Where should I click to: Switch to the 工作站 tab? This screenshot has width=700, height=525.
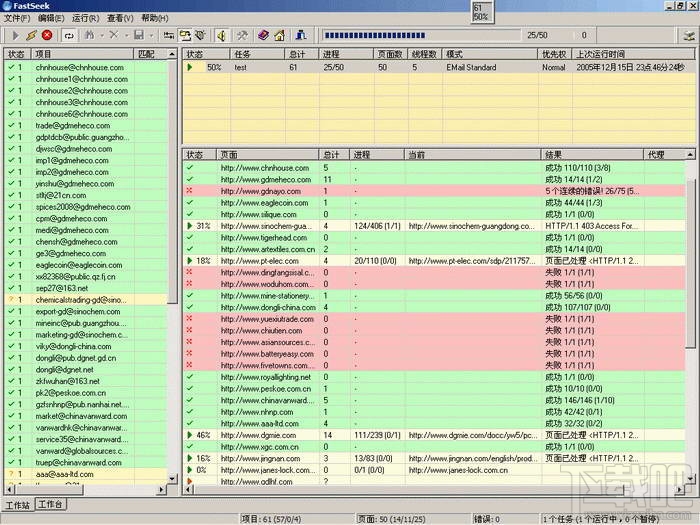(x=18, y=505)
